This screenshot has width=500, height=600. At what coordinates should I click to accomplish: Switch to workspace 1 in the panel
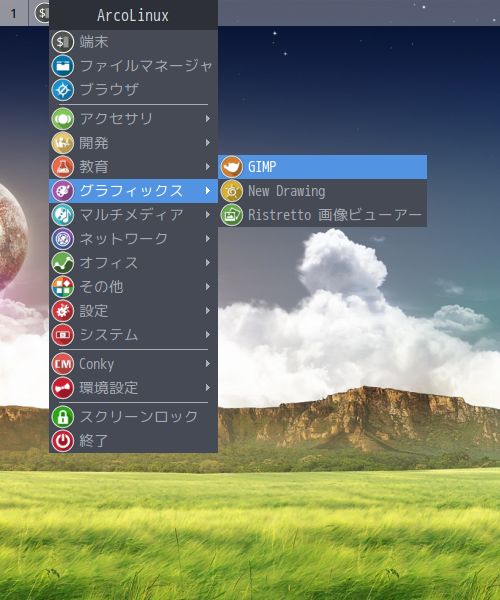point(14,13)
